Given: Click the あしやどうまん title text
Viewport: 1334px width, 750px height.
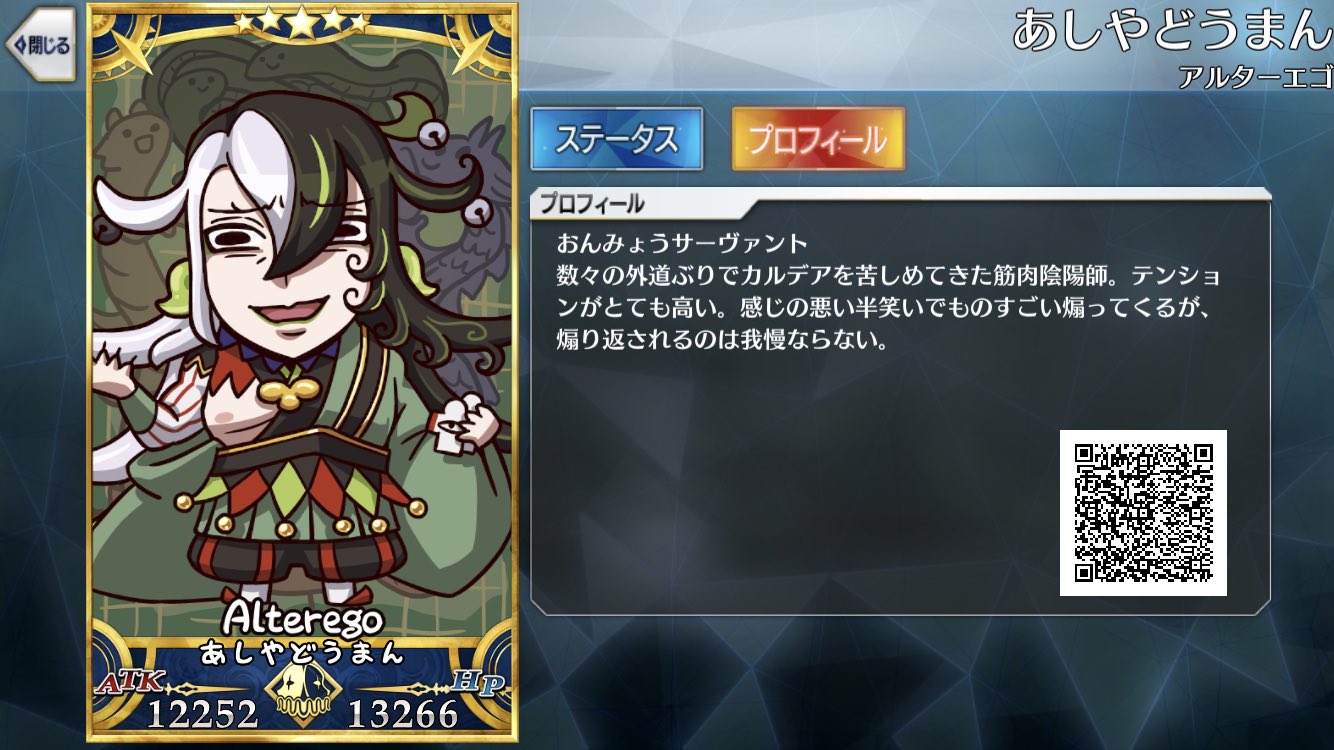Looking at the screenshot, I should [1172, 30].
